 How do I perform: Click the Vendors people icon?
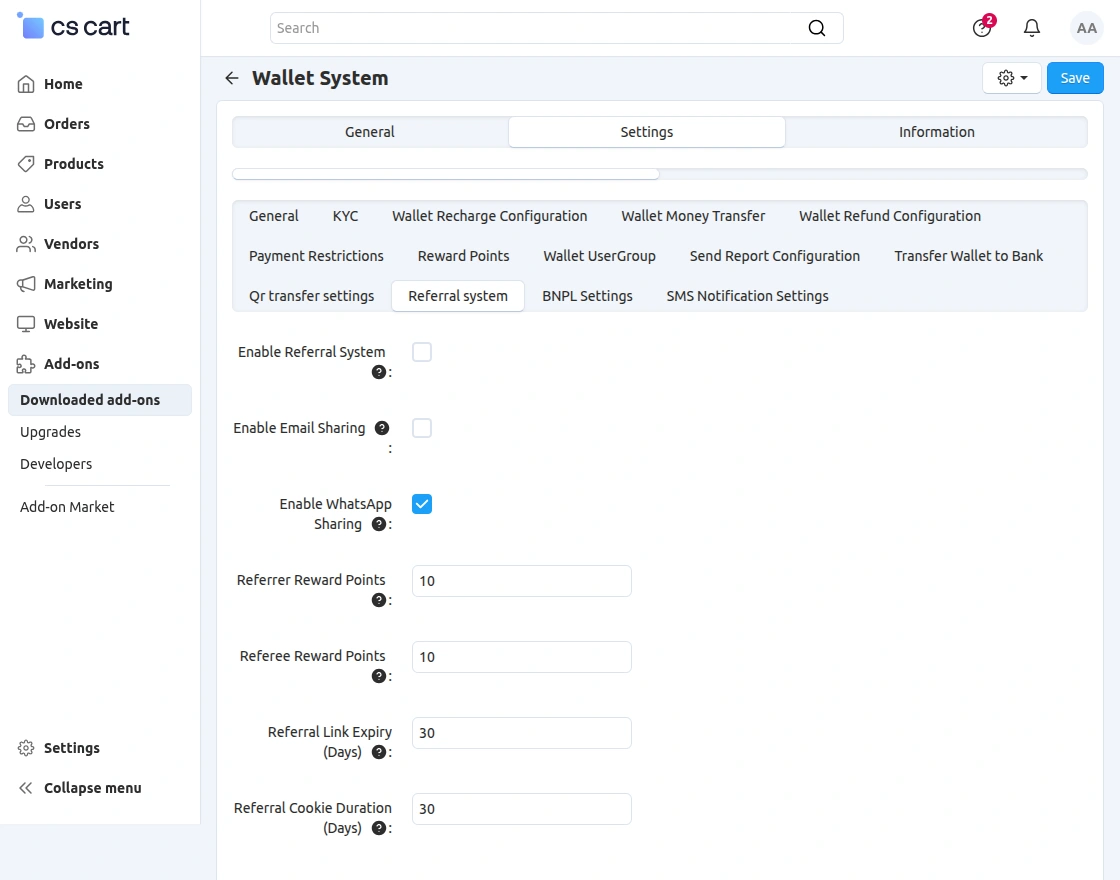(x=26, y=244)
